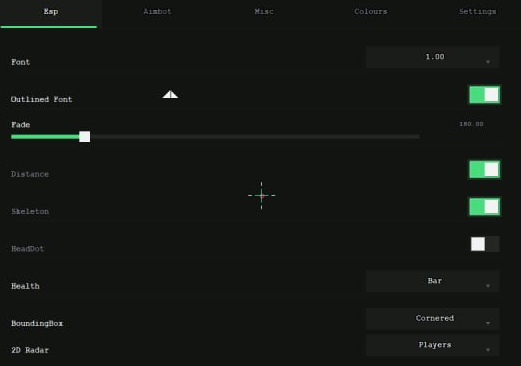Turn off the Distance toggle
Image resolution: width=521 pixels, height=366 pixels.
point(485,169)
